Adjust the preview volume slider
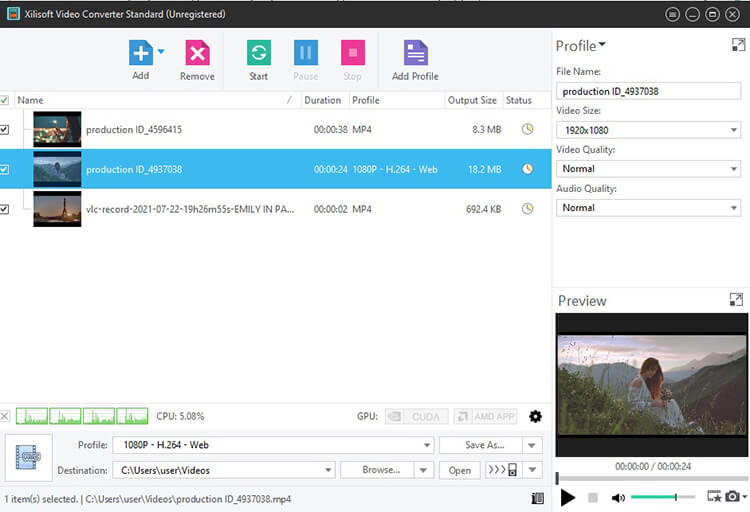Screen dimensions: 750x512 663,498
